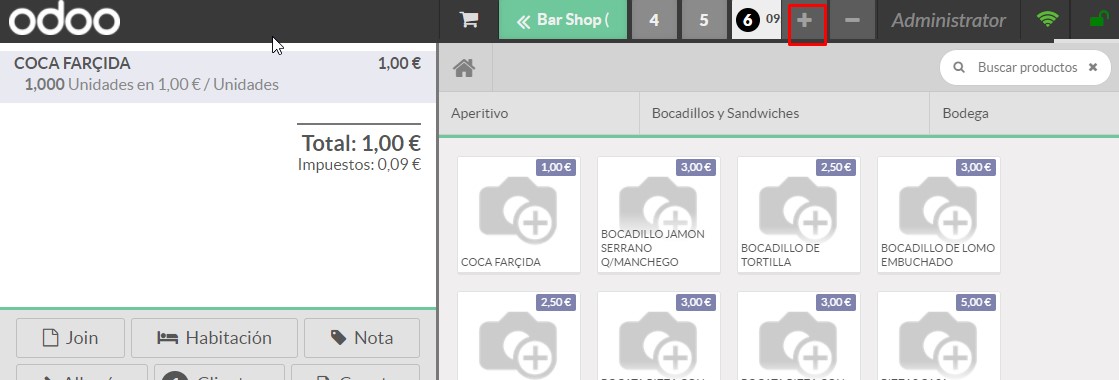The width and height of the screenshot is (1119, 380).
Task: Remove current order with minus icon
Action: click(852, 20)
